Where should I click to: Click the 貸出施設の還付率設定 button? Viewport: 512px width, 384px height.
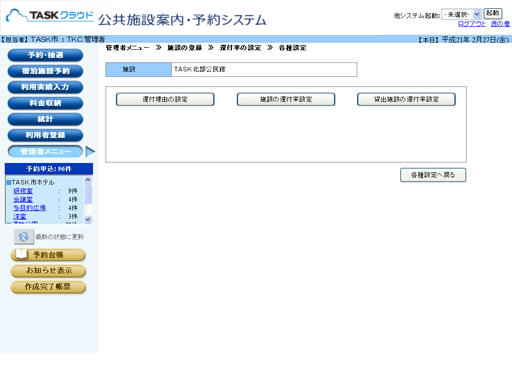[x=406, y=99]
